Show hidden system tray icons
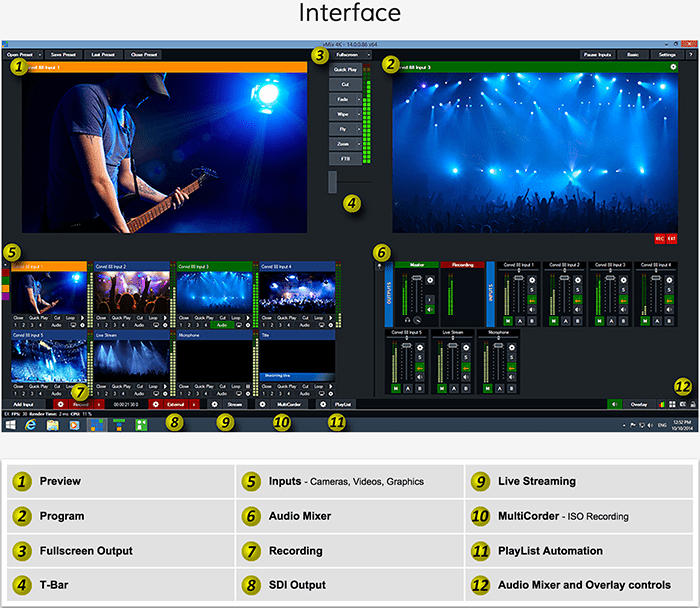700x608 pixels. (x=624, y=425)
